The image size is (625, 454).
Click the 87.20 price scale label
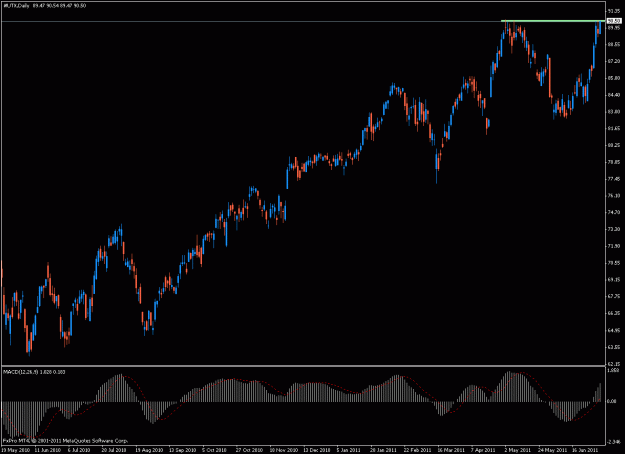(614, 61)
